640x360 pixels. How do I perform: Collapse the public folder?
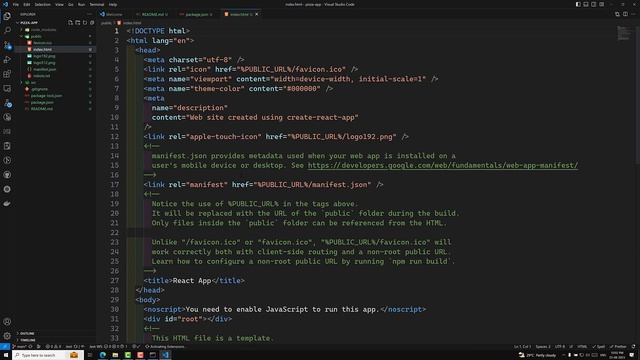pos(55,36)
